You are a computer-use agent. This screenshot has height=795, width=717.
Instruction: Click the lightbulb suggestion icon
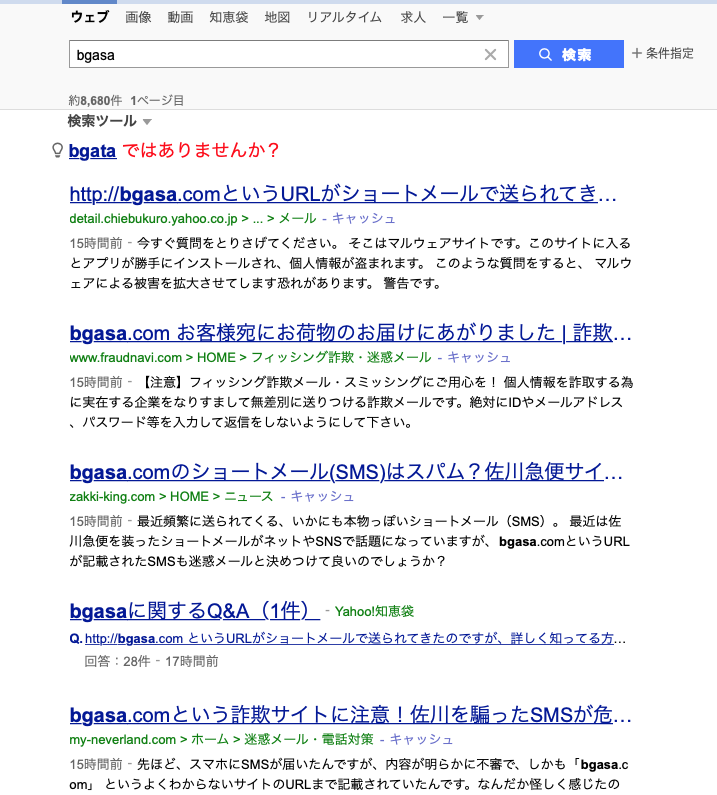(58, 151)
